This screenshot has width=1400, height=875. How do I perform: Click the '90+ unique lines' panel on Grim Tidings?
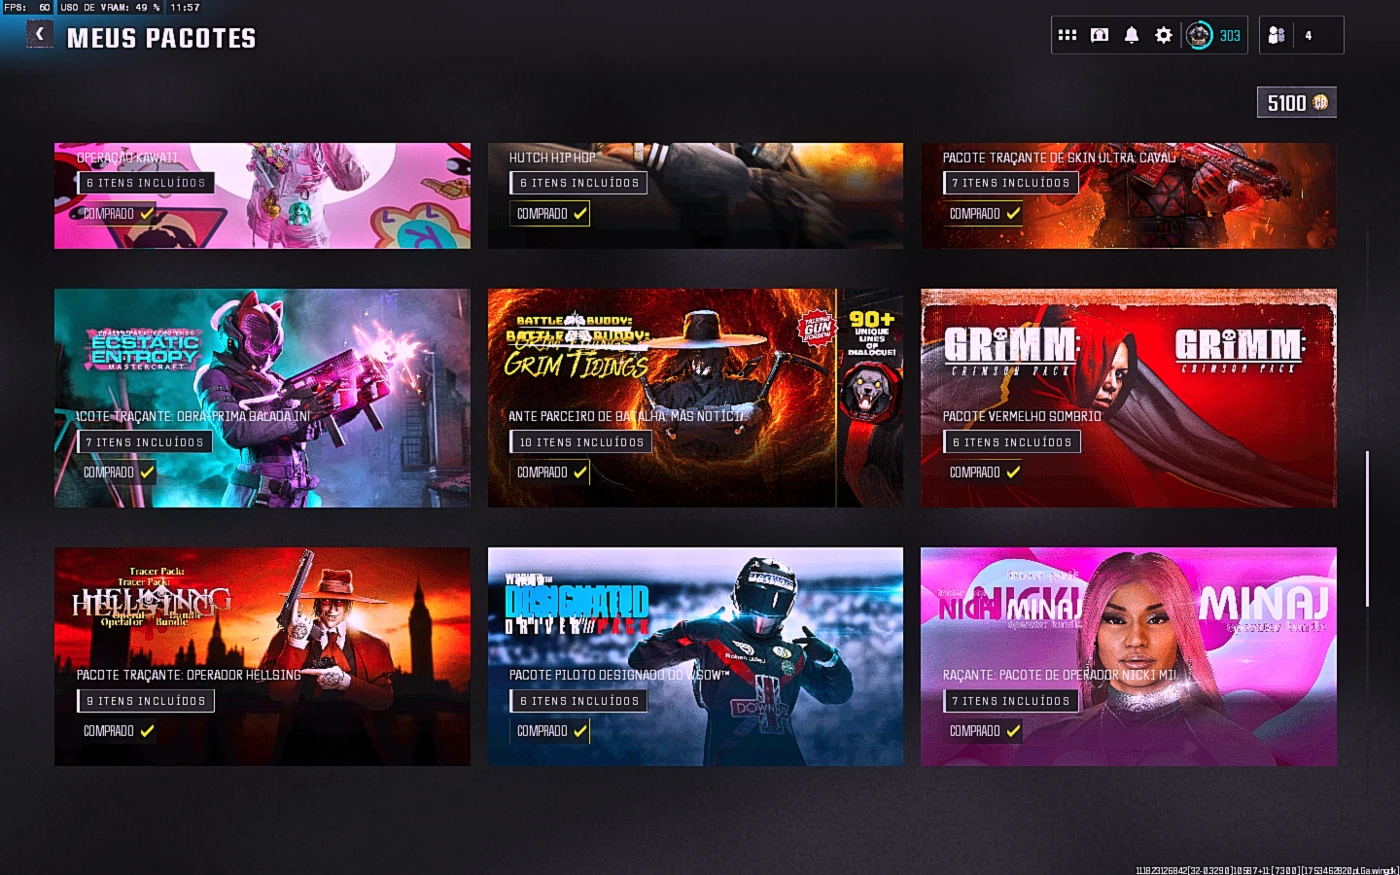[870, 398]
